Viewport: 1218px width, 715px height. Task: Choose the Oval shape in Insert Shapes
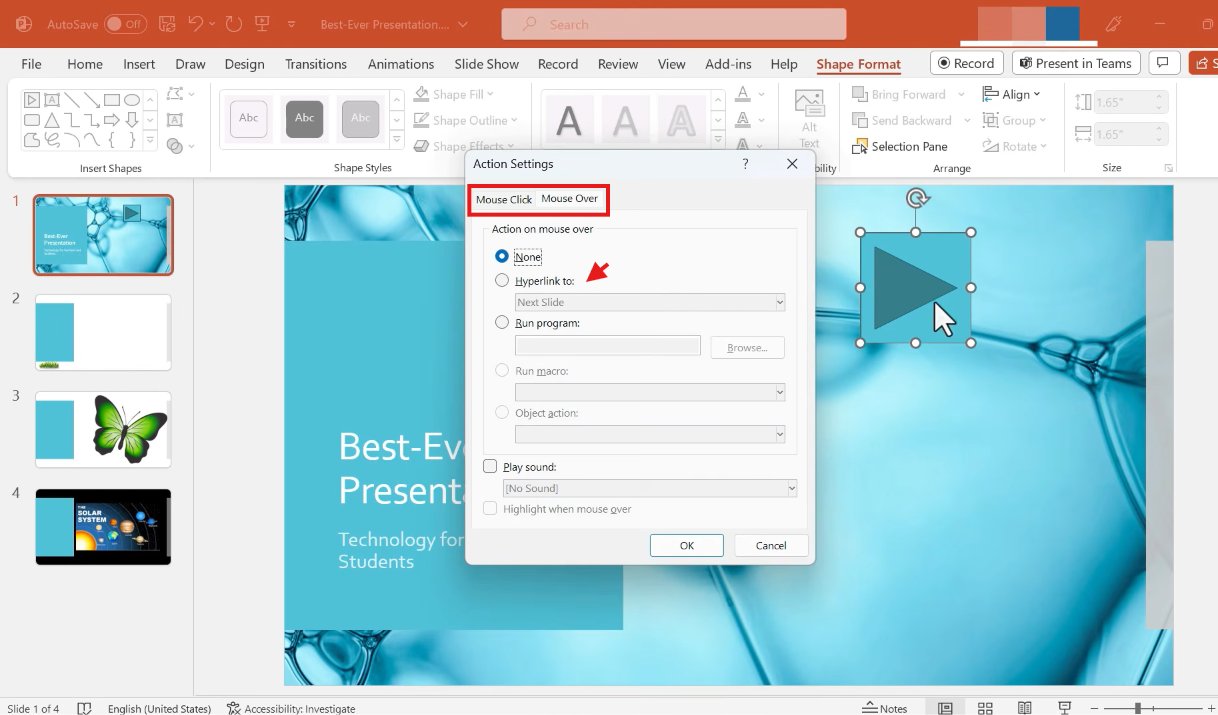pos(132,100)
